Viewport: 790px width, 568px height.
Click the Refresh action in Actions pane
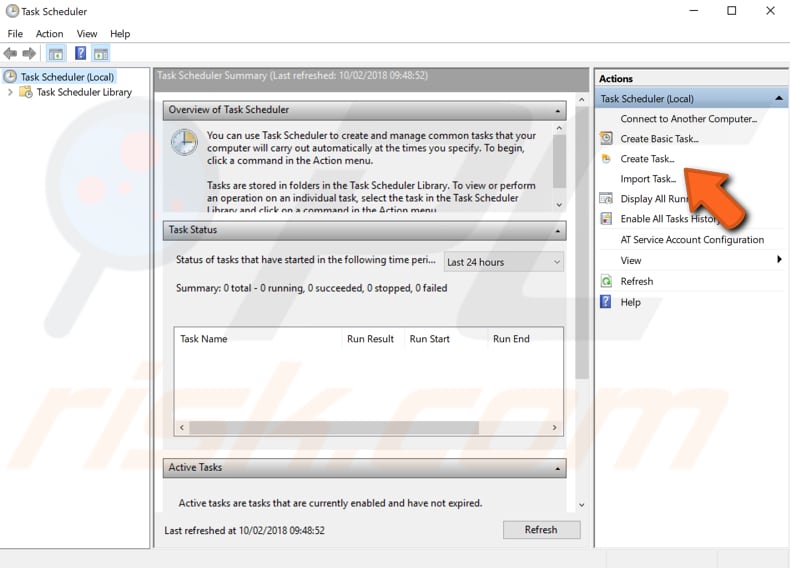[636, 281]
